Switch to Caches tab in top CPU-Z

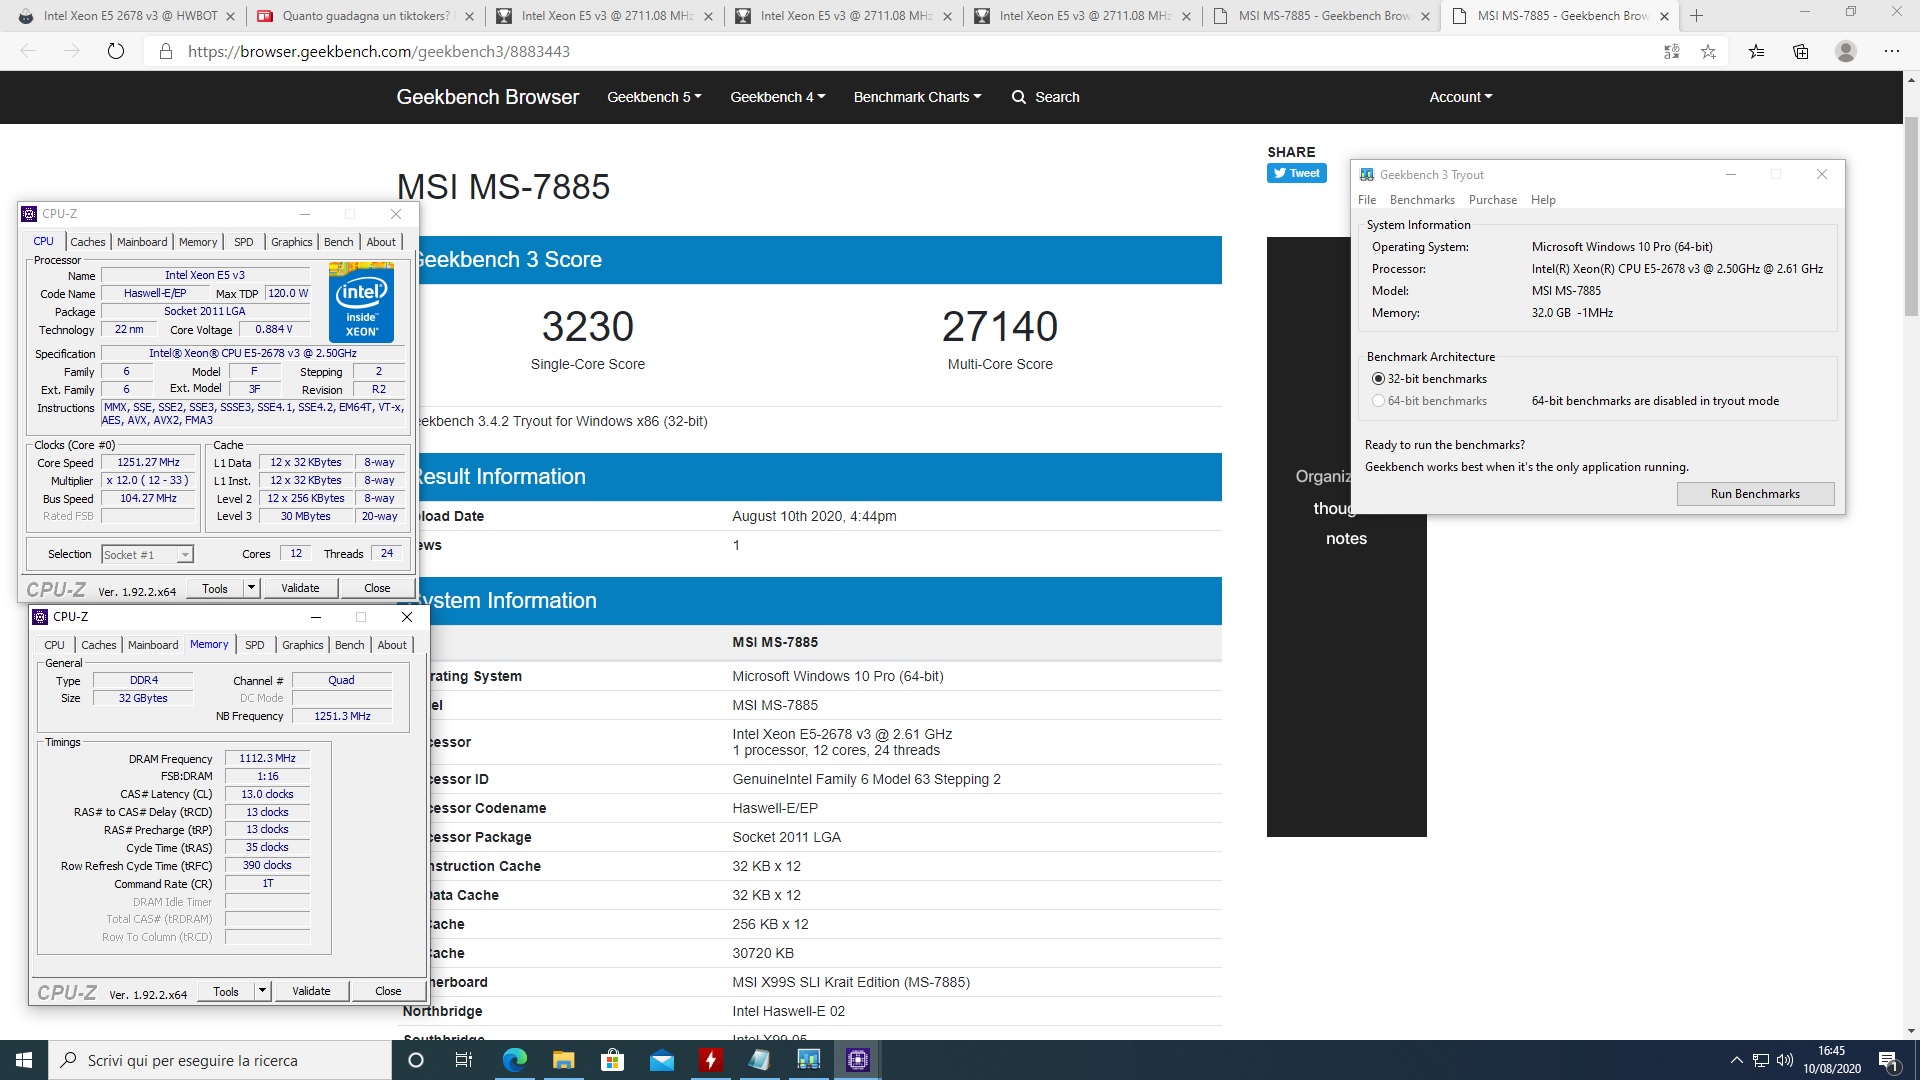tap(87, 242)
